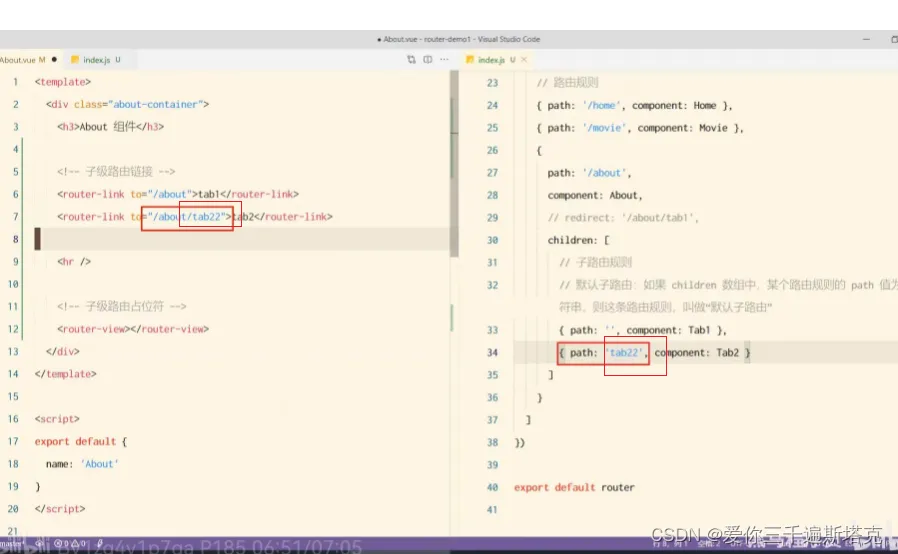
Task: Switch to the About.vue tab
Action: 20,60
